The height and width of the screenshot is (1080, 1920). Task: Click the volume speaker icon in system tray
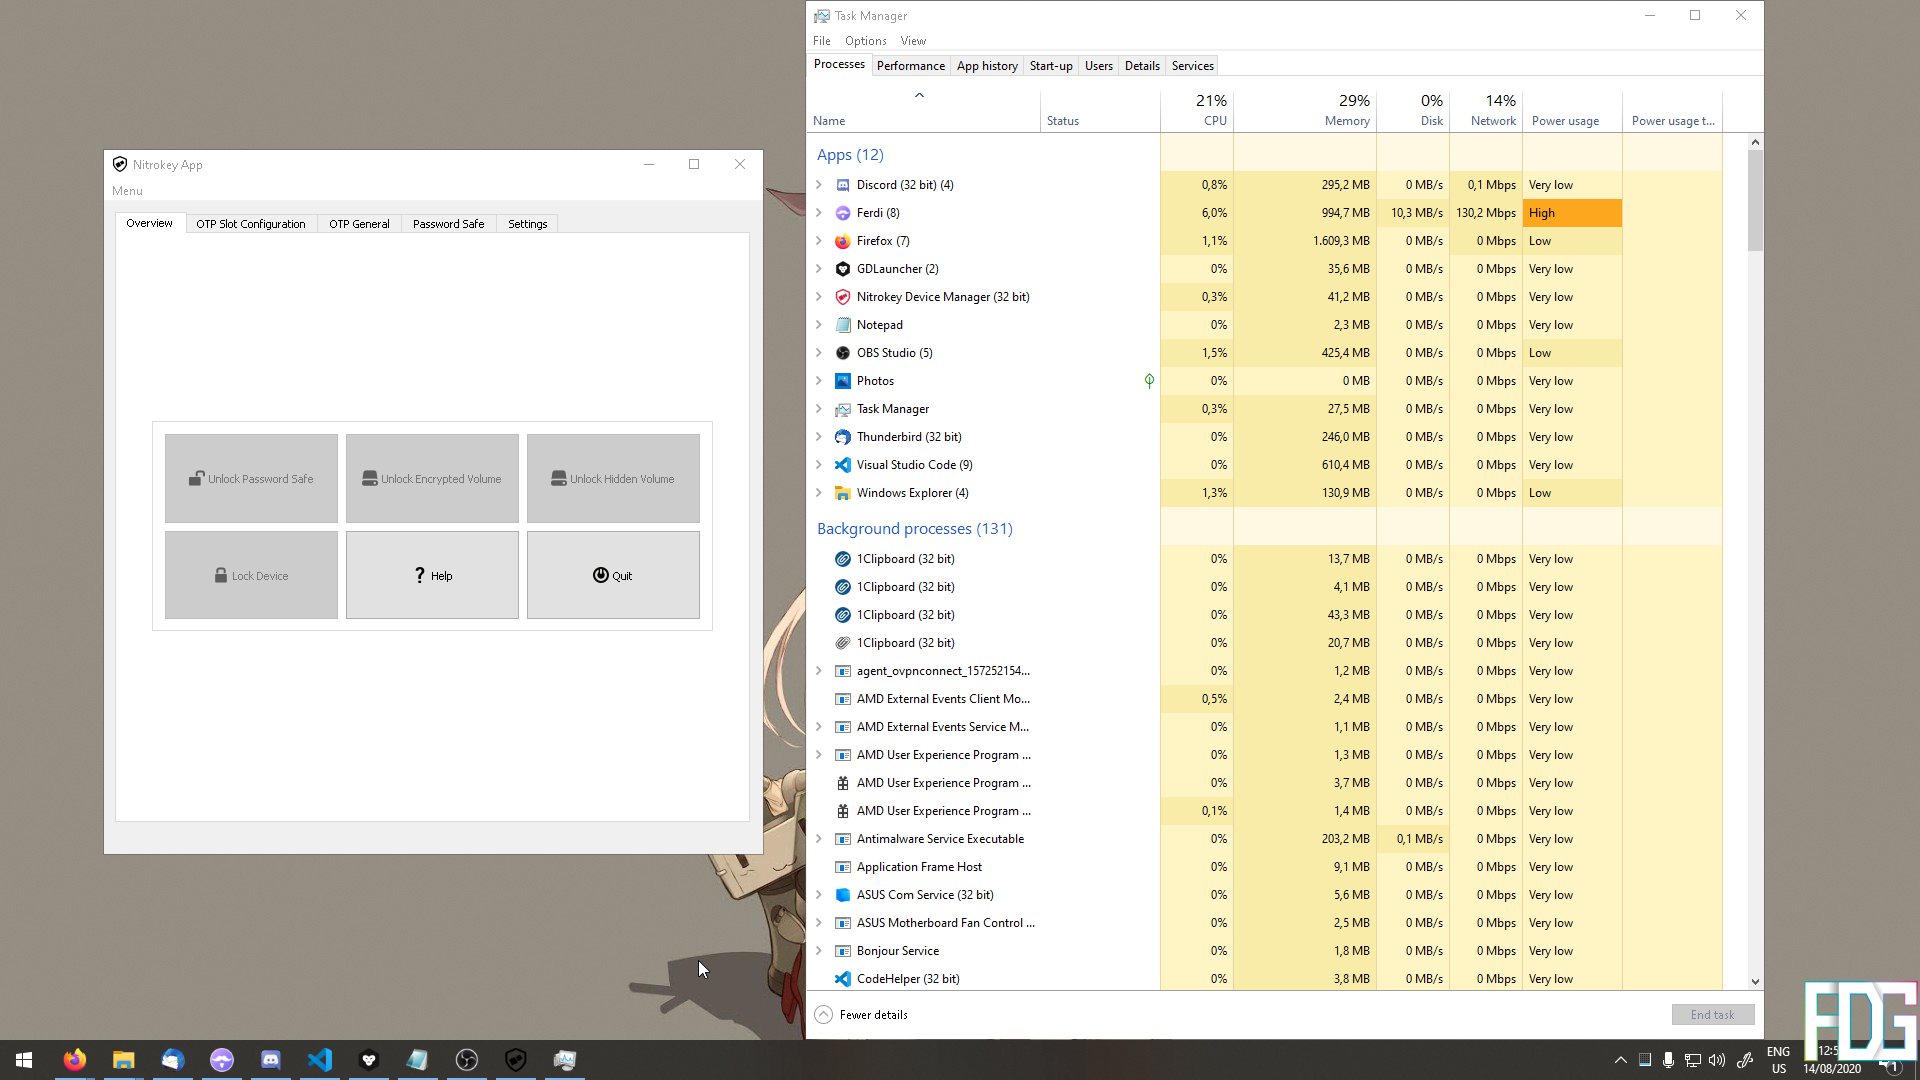pyautogui.click(x=1717, y=1060)
